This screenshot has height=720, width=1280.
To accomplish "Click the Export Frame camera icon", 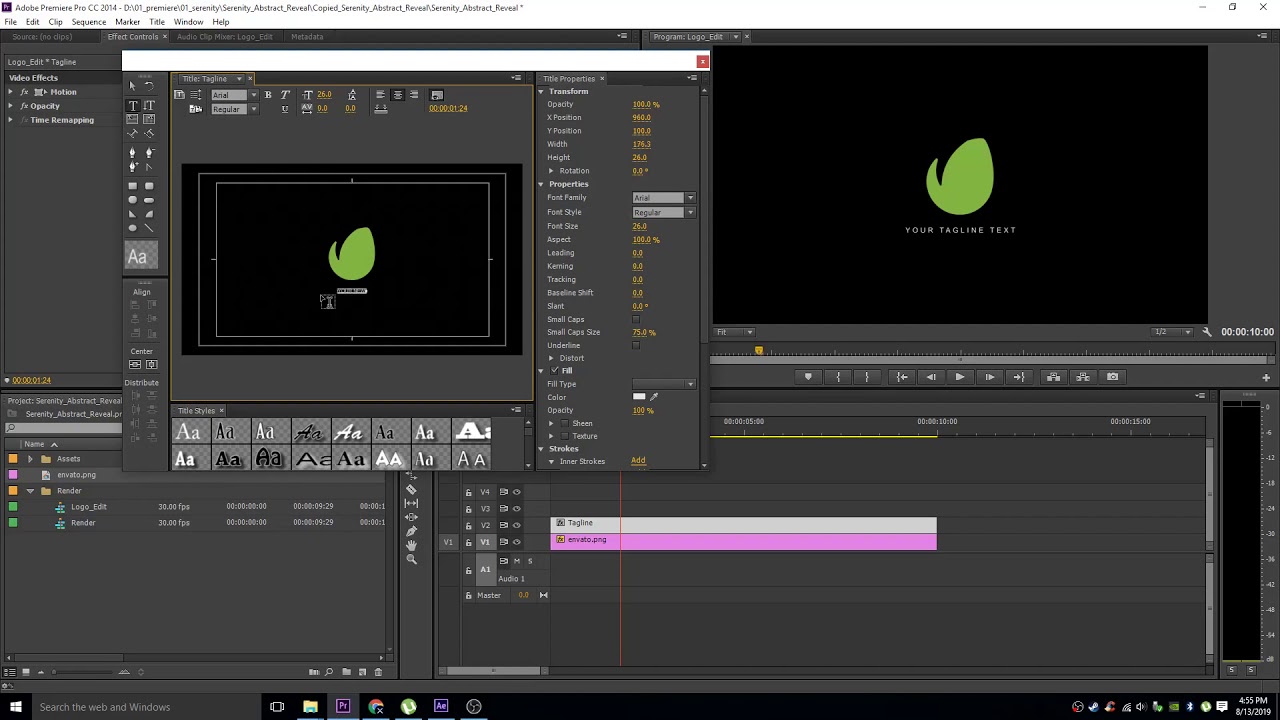I will click(1113, 377).
